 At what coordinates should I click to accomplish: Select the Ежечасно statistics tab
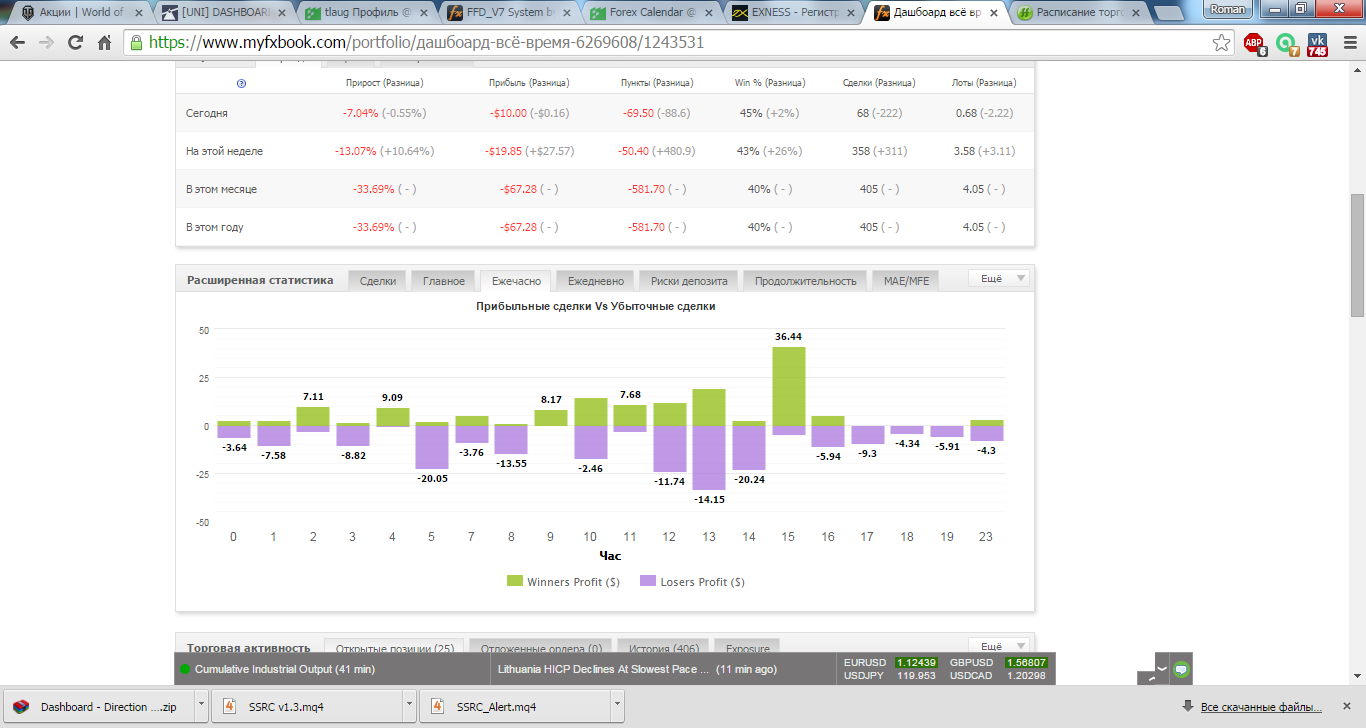pos(516,281)
